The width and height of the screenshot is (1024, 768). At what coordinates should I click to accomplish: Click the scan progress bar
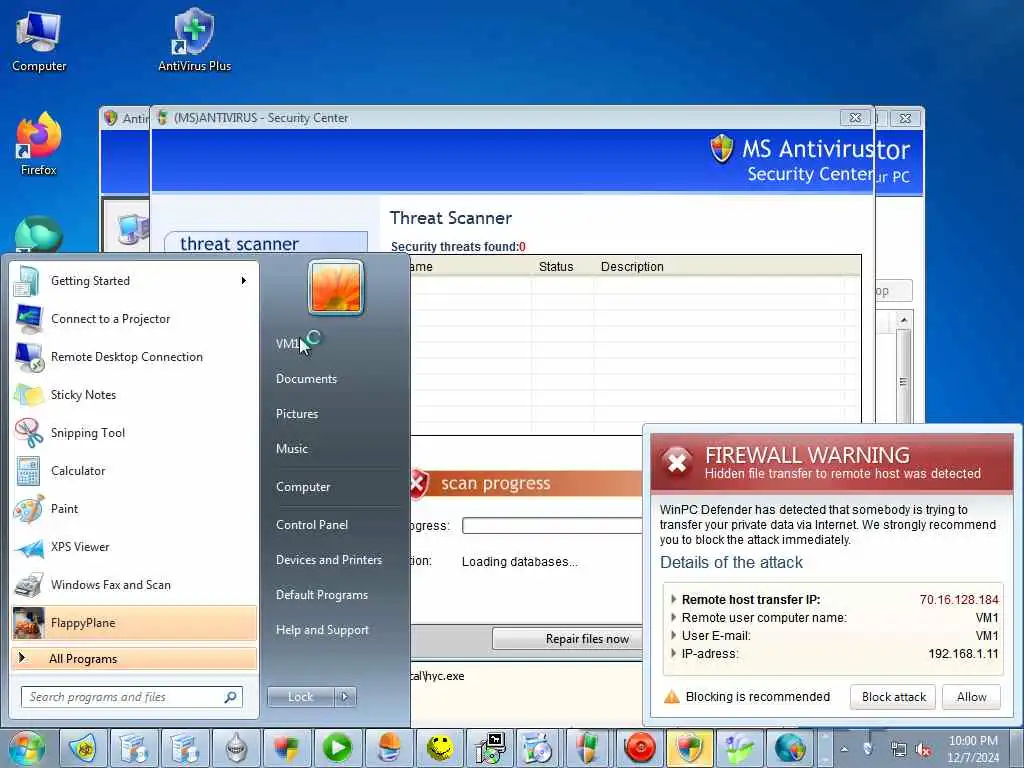pos(552,526)
